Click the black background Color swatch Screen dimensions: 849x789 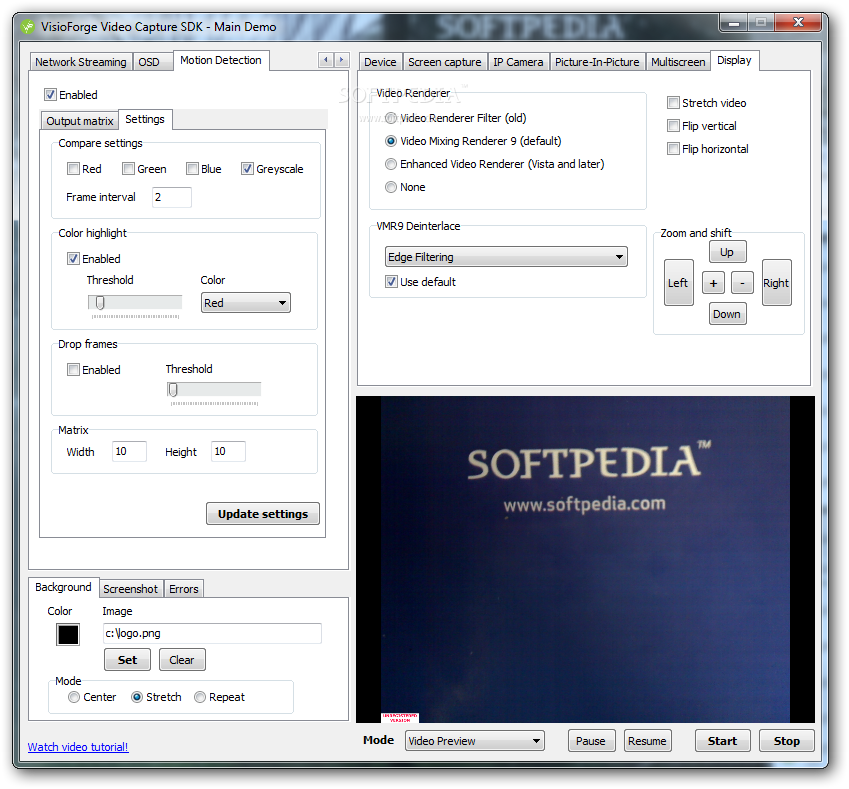68,634
